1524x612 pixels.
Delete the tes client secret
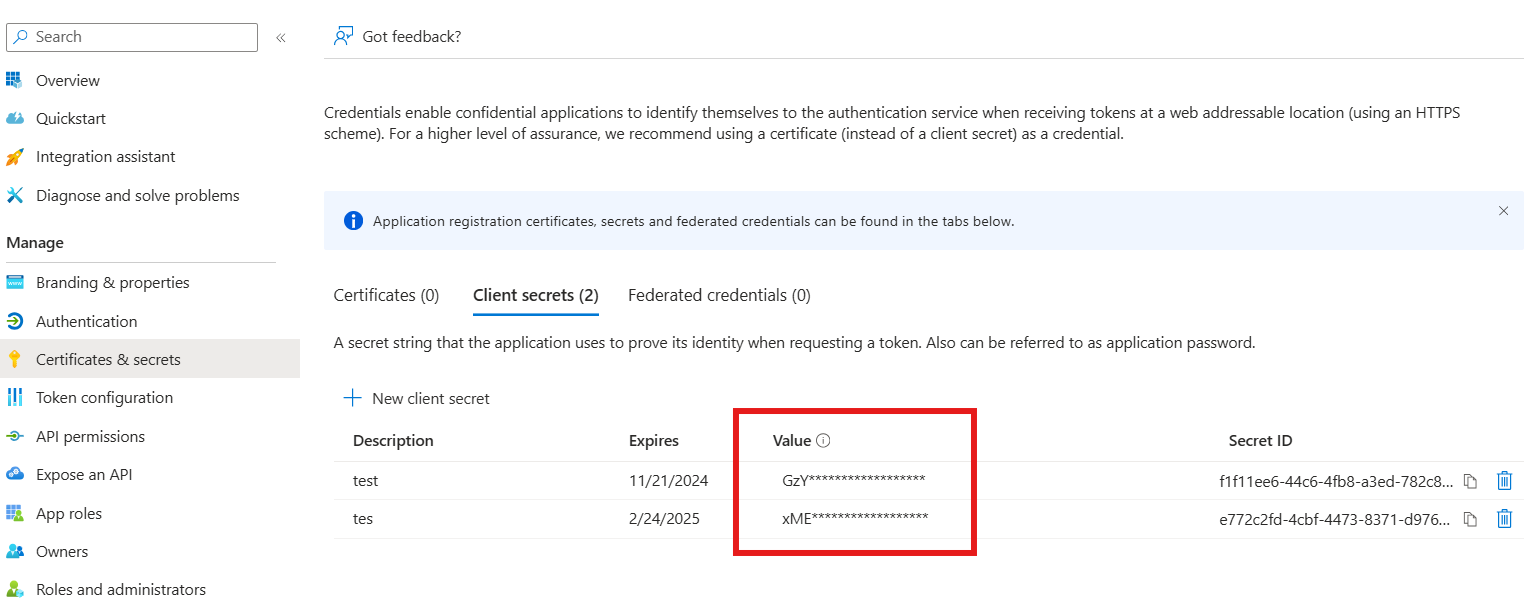click(x=1505, y=518)
